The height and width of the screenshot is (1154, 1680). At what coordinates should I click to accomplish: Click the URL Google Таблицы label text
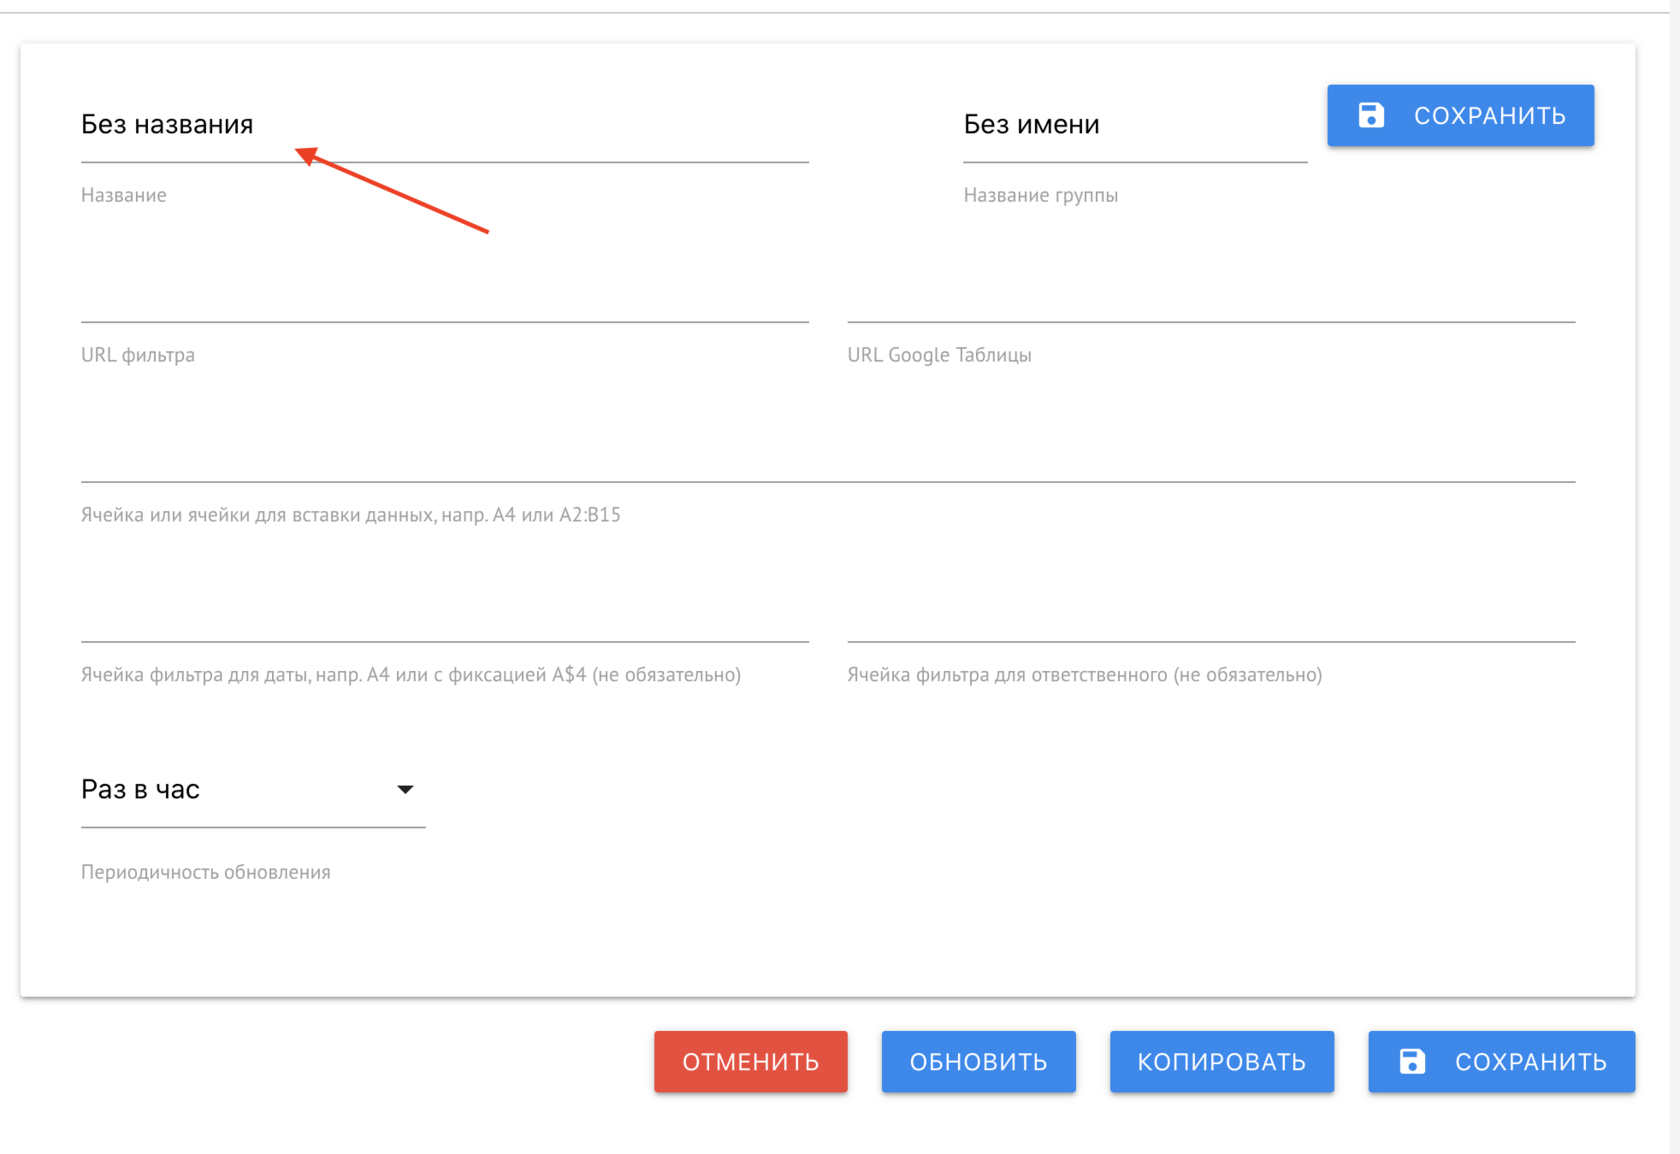pos(939,355)
